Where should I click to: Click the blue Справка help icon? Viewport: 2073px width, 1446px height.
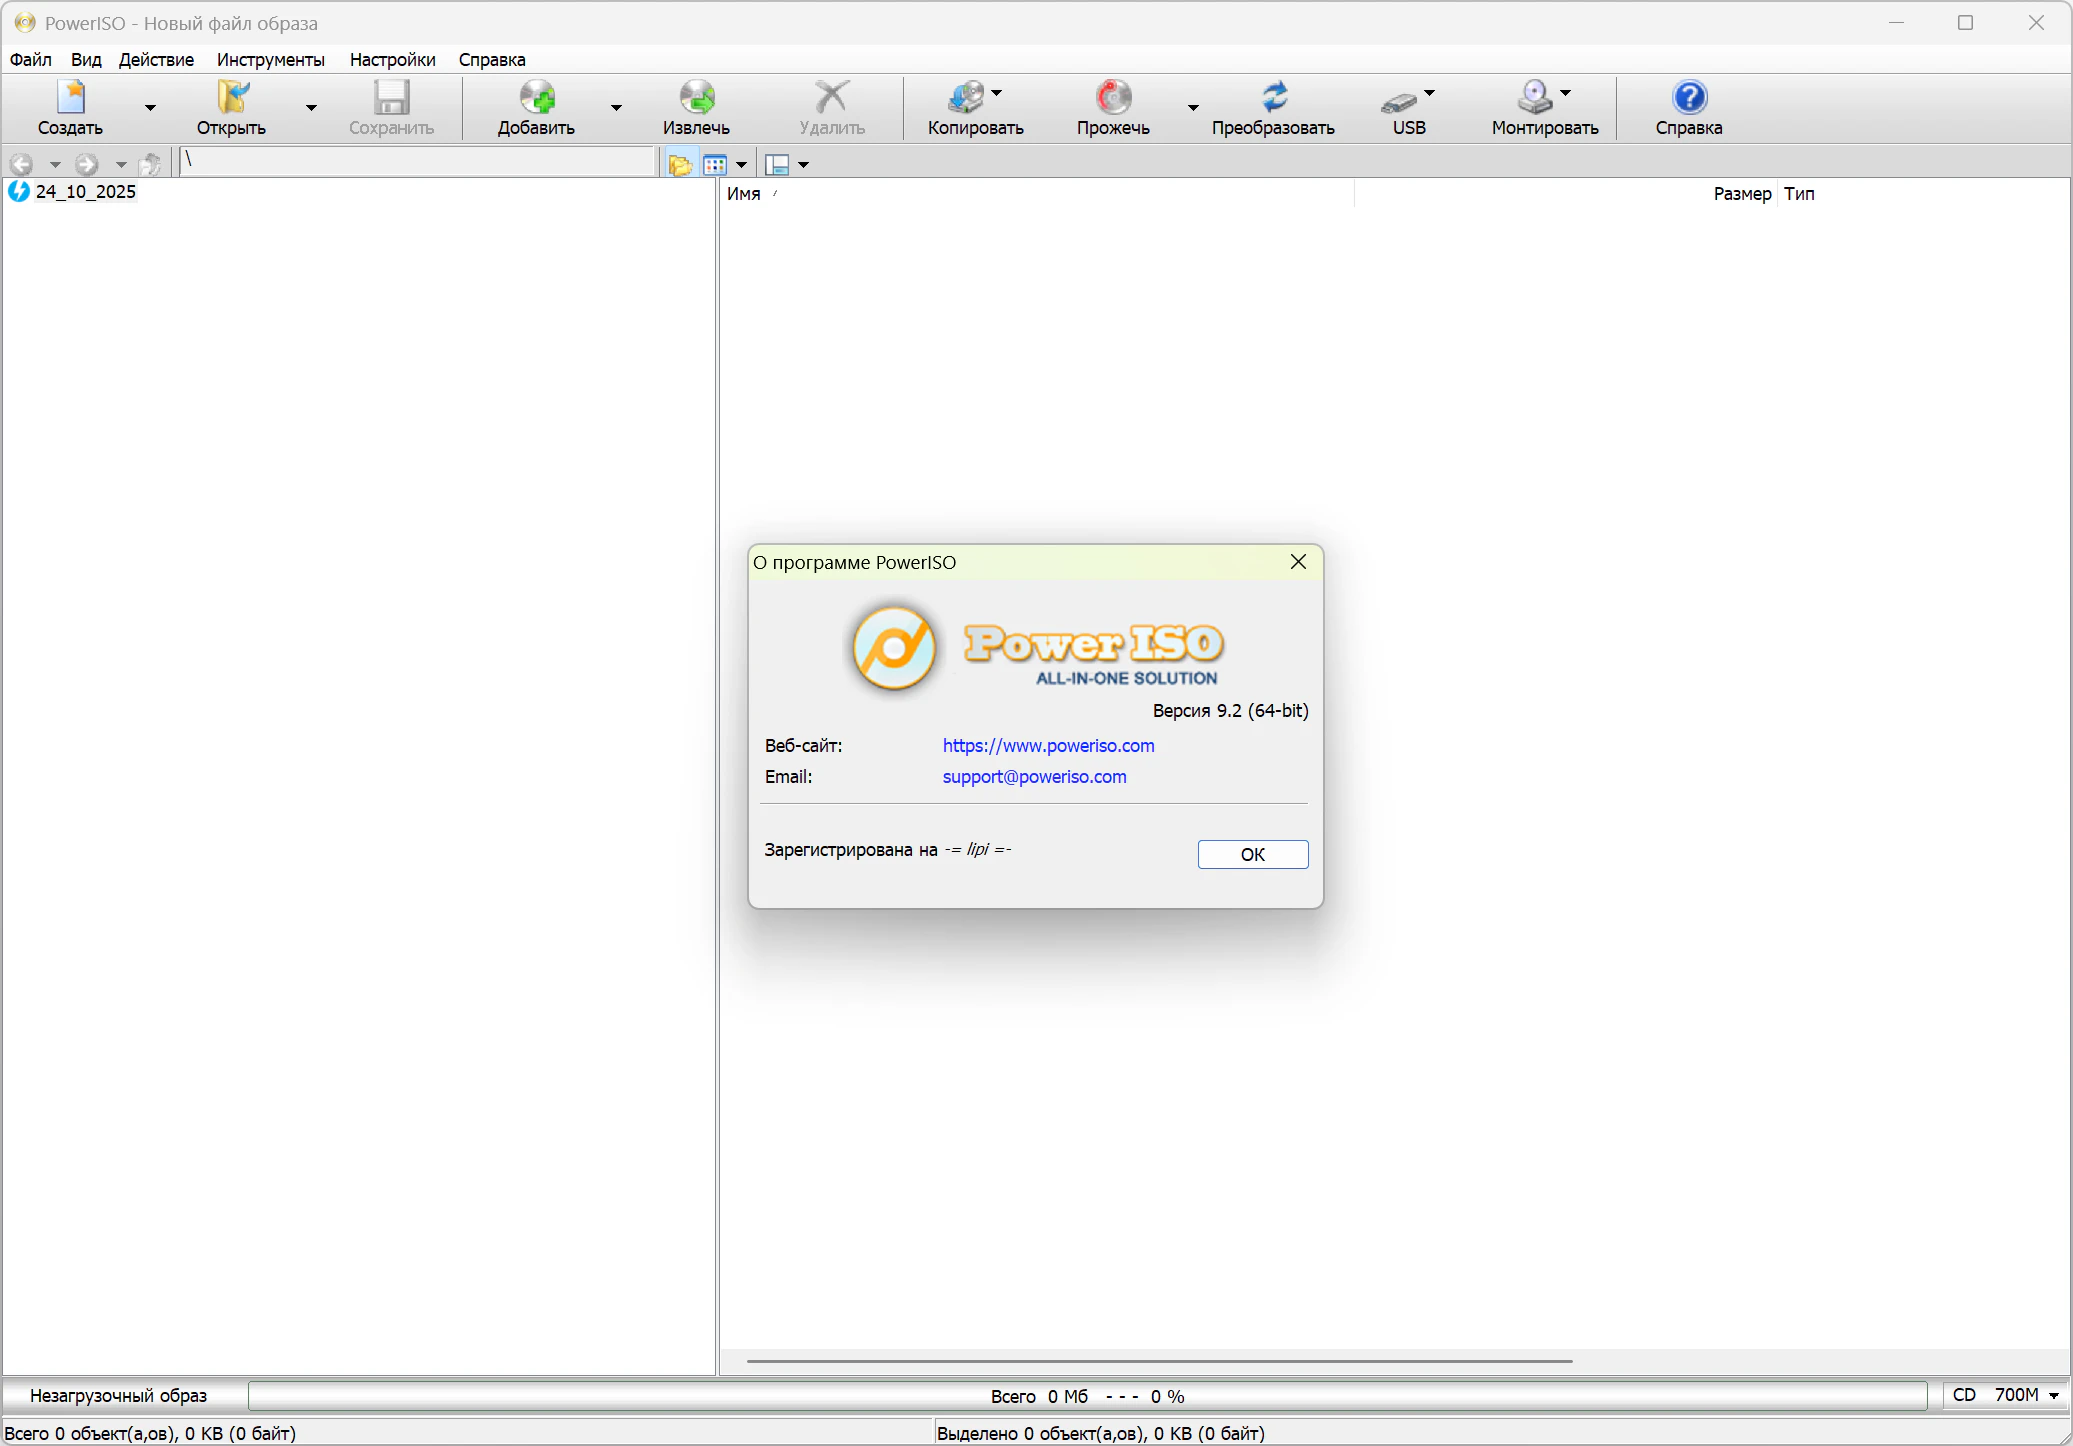1689,98
